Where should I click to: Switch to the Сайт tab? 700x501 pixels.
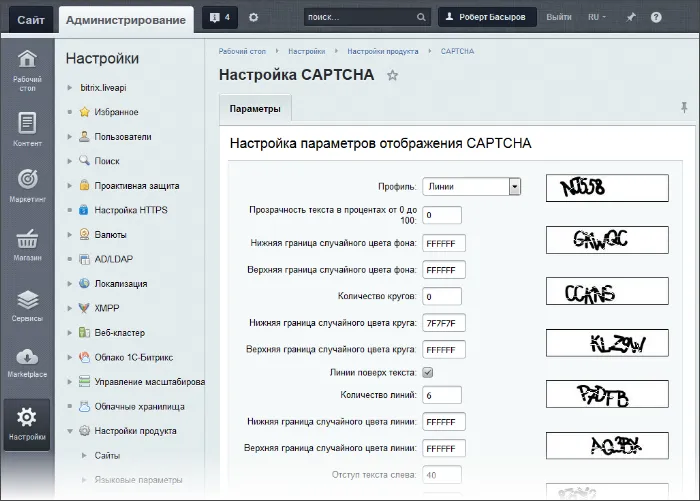(x=29, y=18)
